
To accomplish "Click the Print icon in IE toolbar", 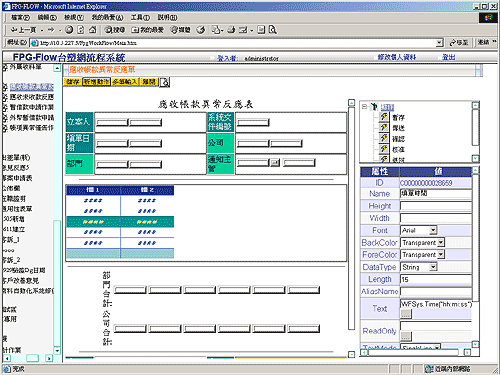I will pyautogui.click(x=231, y=30).
